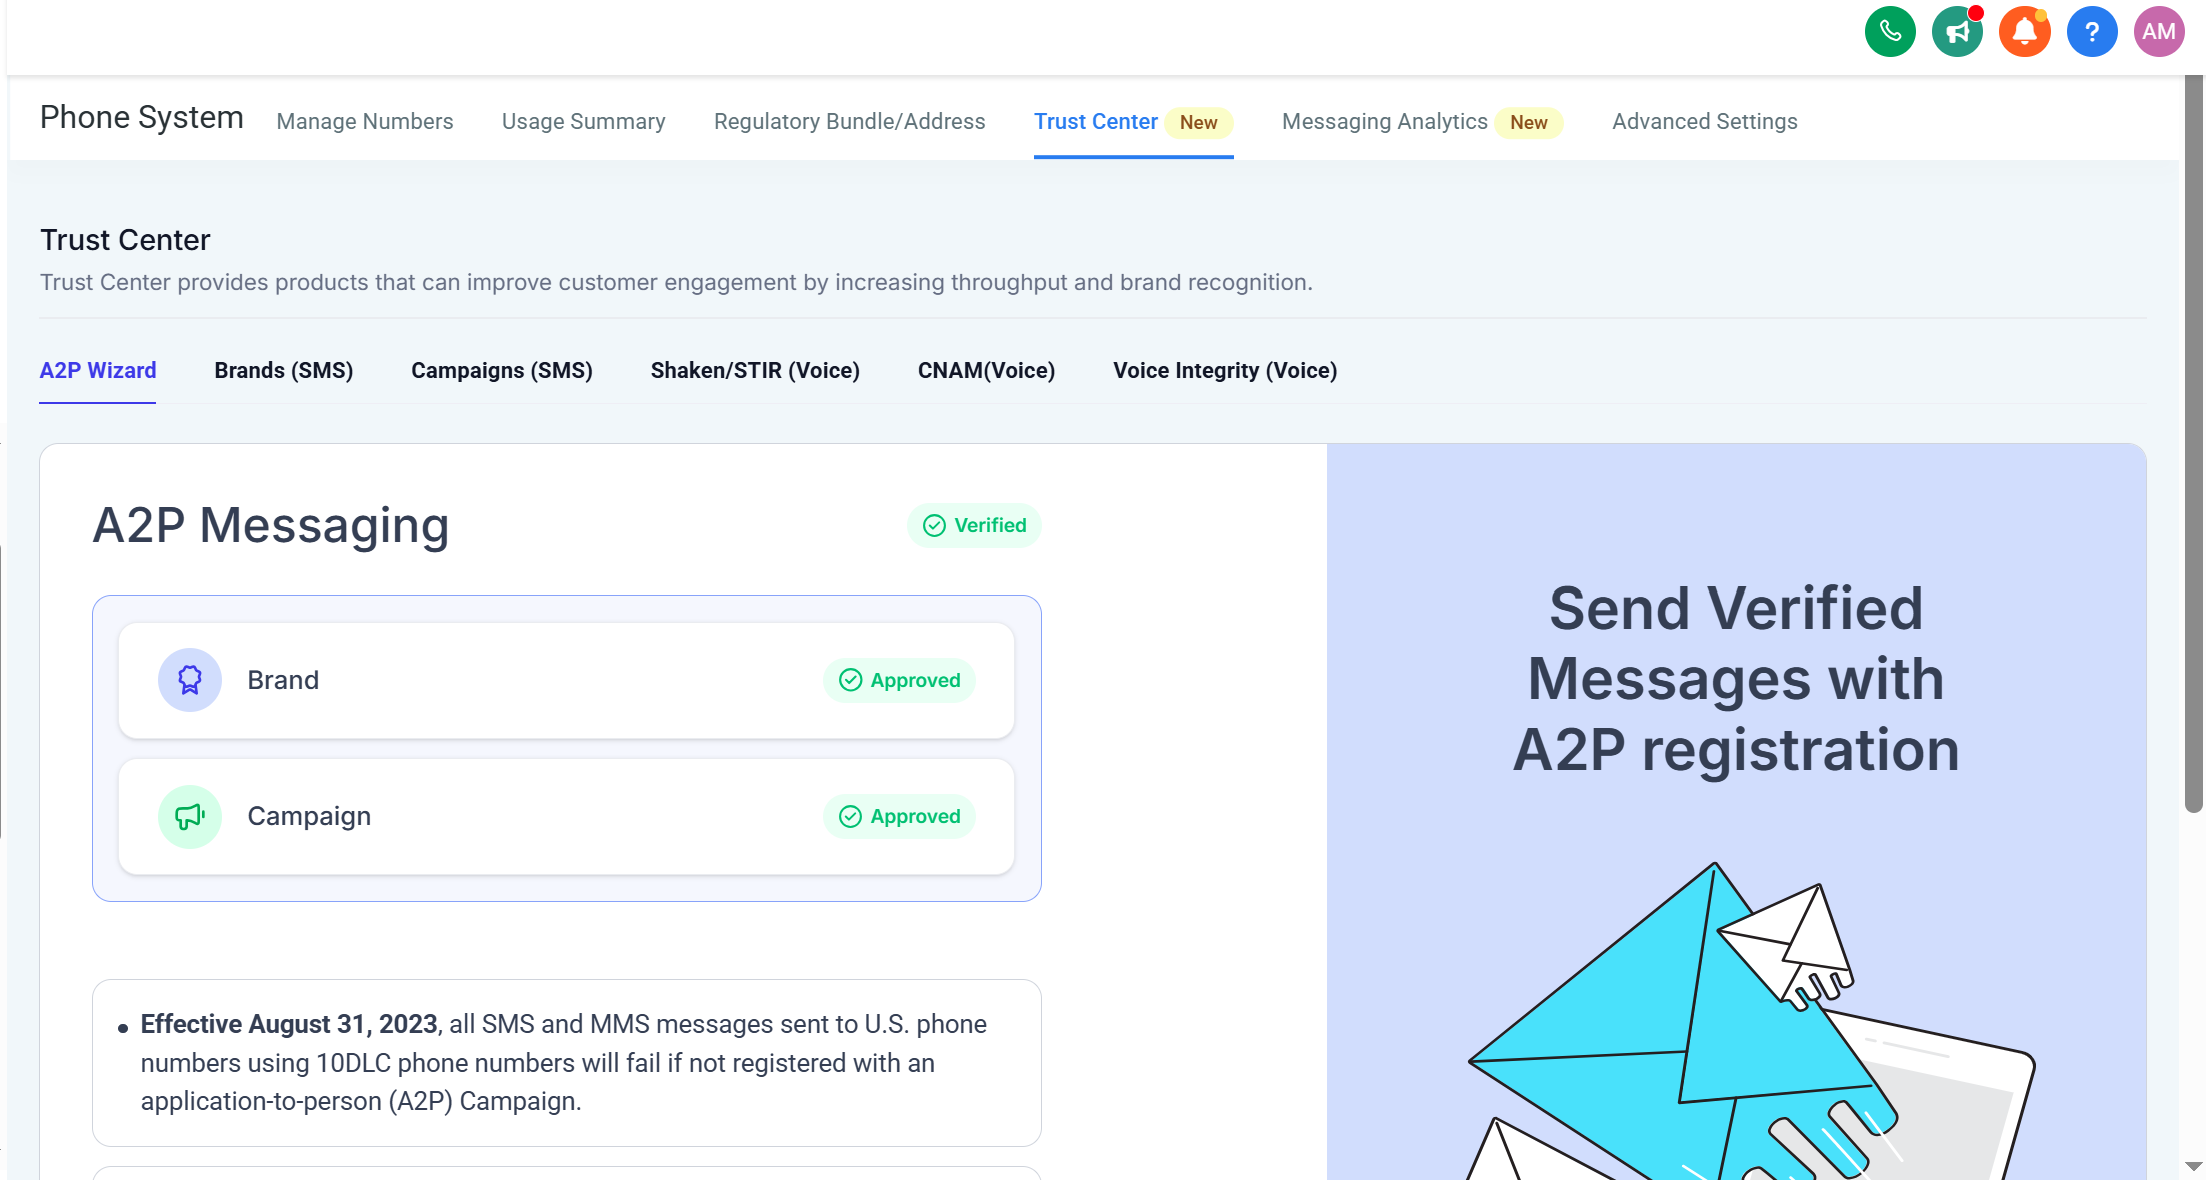
Task: Click the Verified checkmark status badge
Action: point(974,526)
